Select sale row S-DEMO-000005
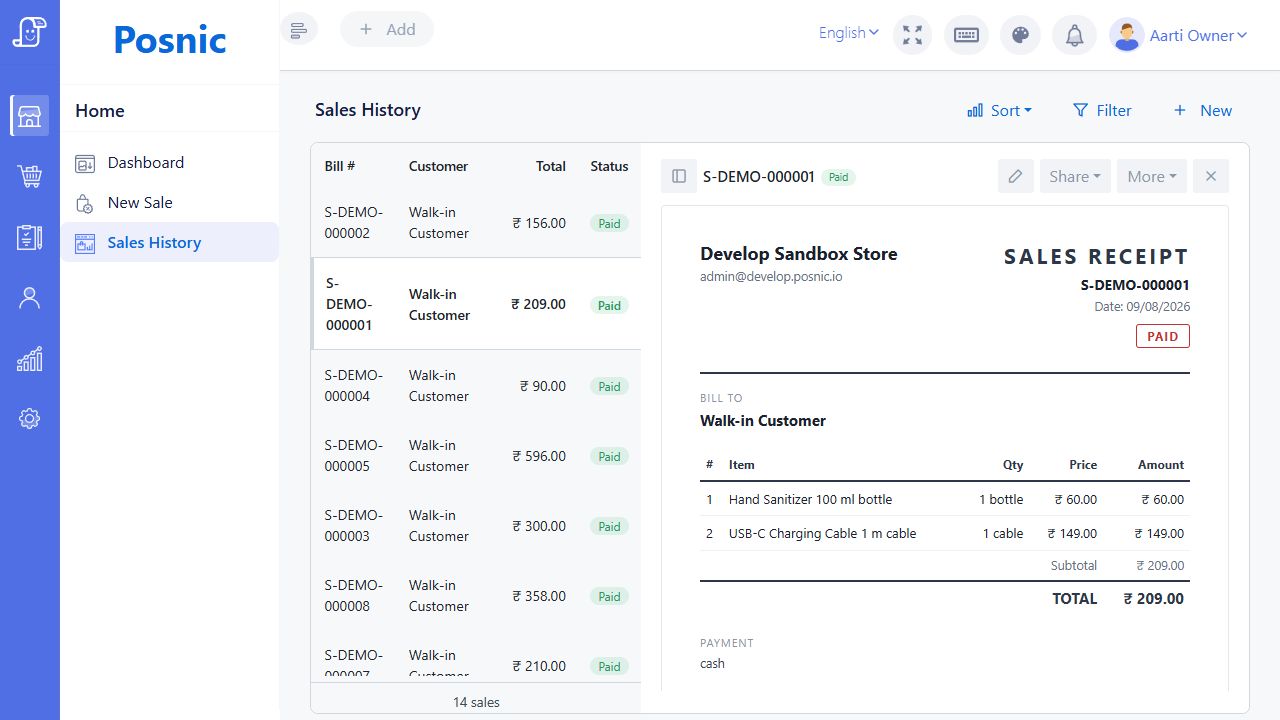 click(x=476, y=456)
